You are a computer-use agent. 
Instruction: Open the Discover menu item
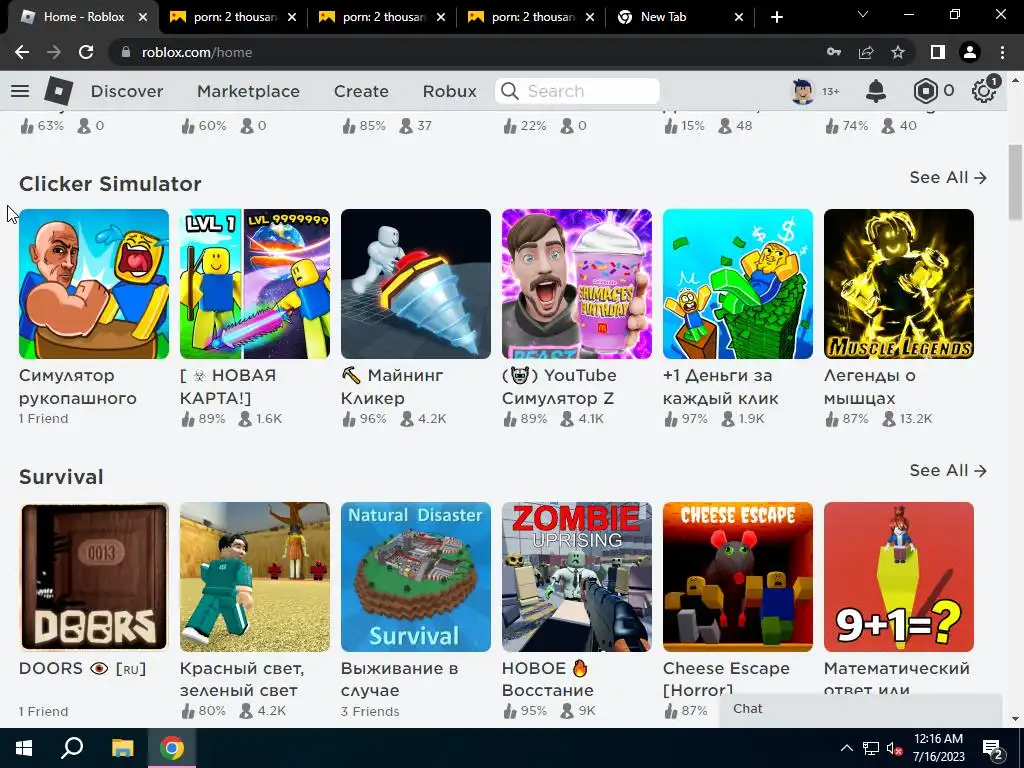coord(127,91)
